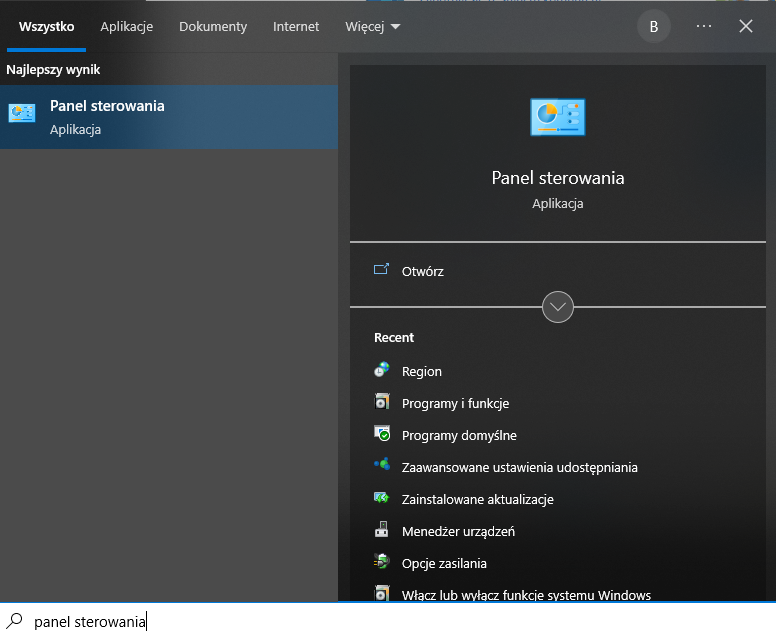Click the Menedżer urządzeń icon
Image resolution: width=776 pixels, height=637 pixels.
(x=381, y=531)
